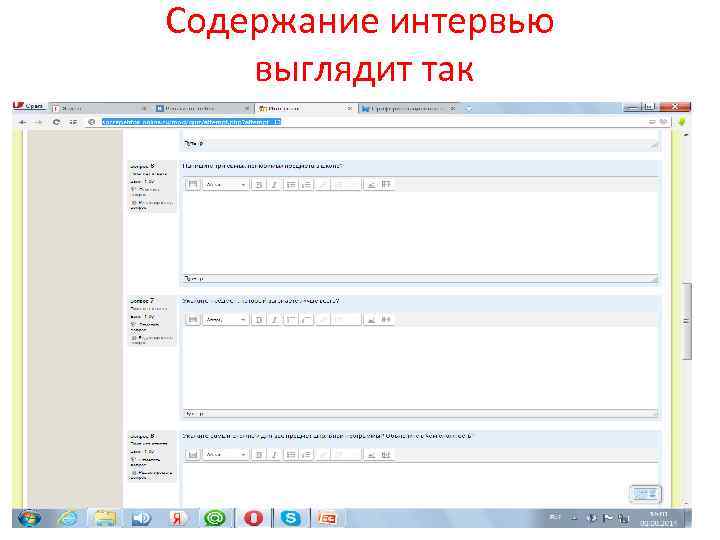The width and height of the screenshot is (720, 540).
Task: Launch Internet Explorer from taskbar
Action: click(68, 518)
